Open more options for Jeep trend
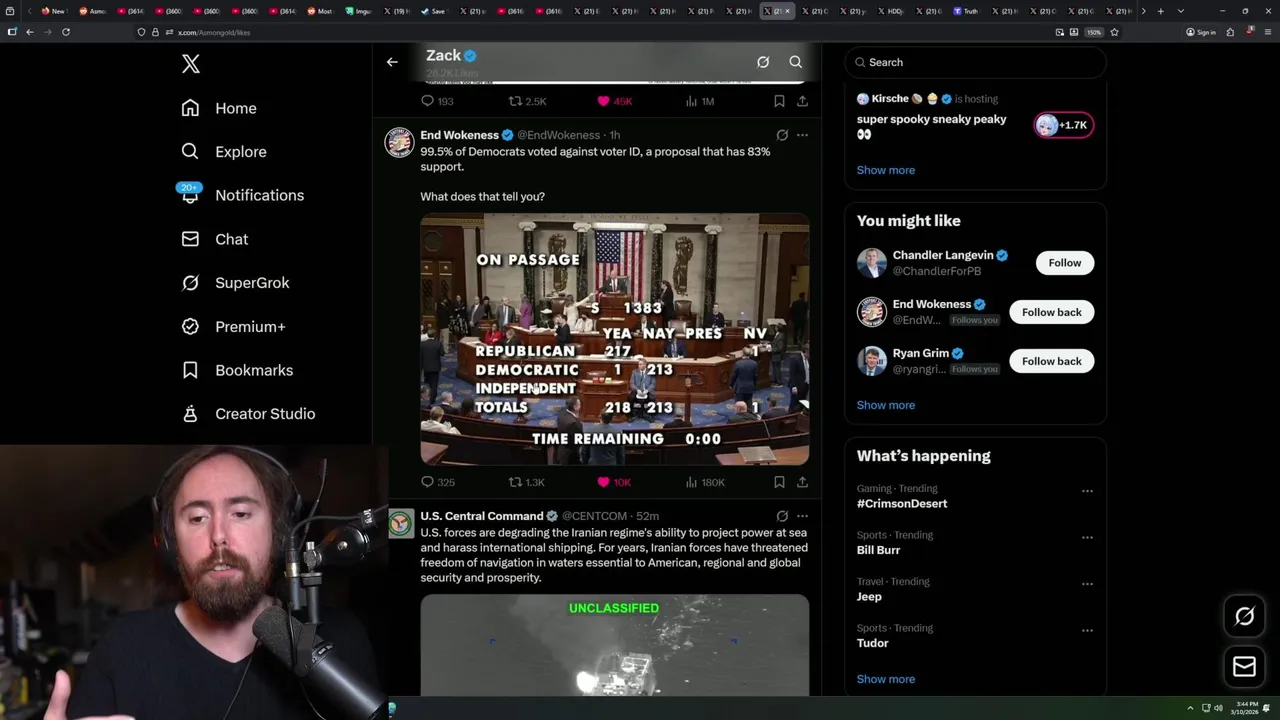The height and width of the screenshot is (720, 1280). click(1087, 584)
